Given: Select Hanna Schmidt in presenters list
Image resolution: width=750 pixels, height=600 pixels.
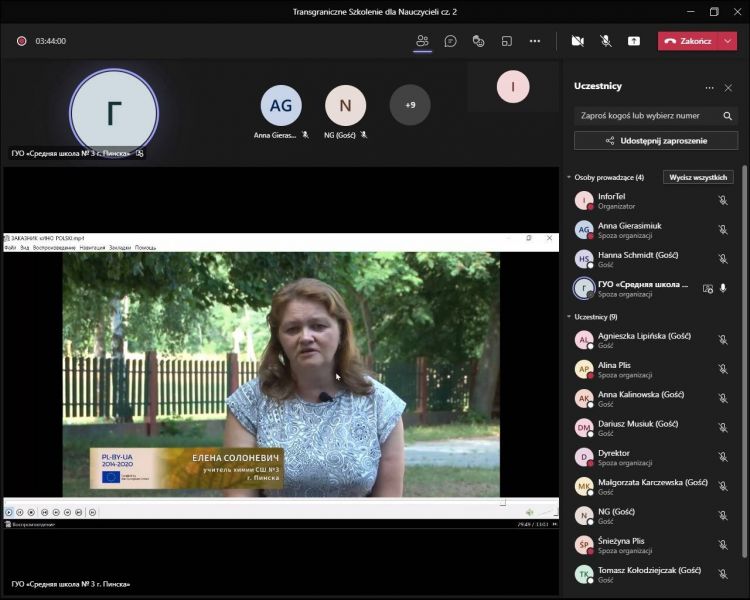Looking at the screenshot, I should [x=638, y=255].
